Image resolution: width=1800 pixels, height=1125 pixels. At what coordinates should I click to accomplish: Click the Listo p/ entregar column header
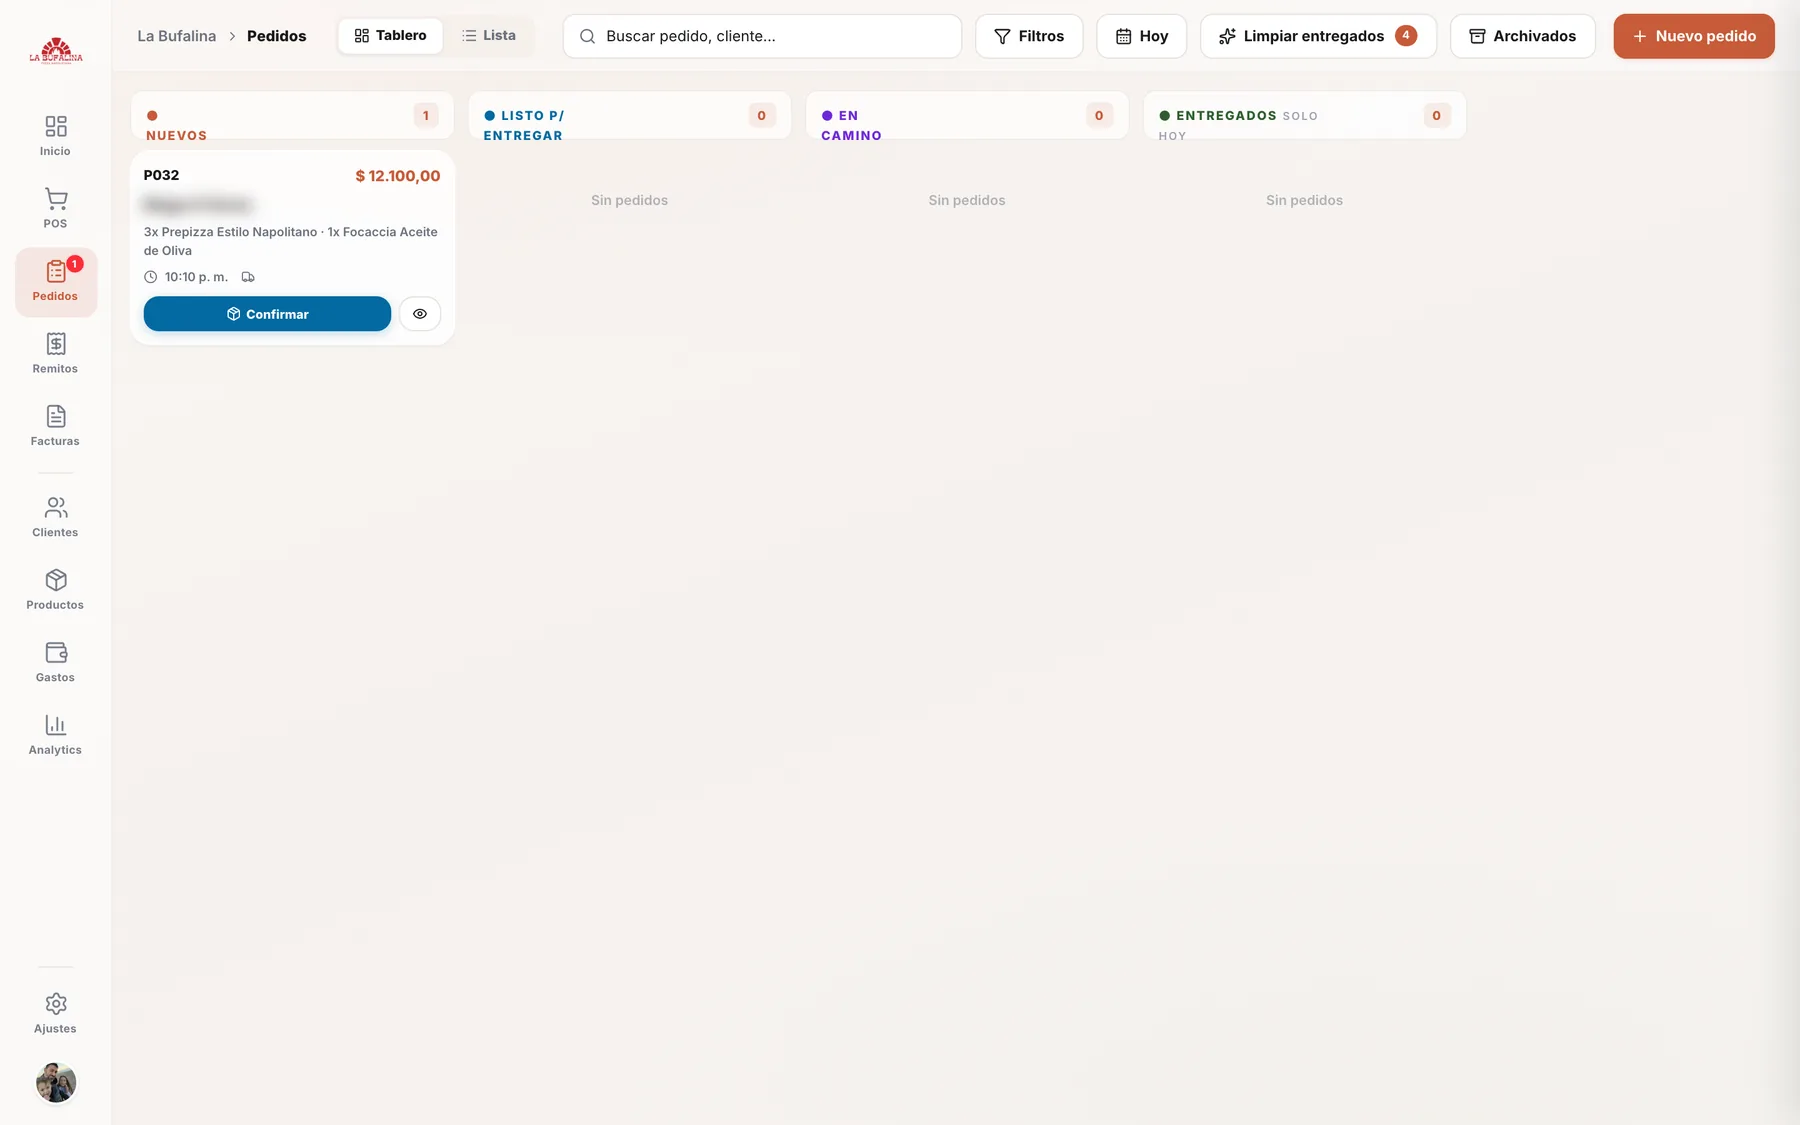pos(629,116)
